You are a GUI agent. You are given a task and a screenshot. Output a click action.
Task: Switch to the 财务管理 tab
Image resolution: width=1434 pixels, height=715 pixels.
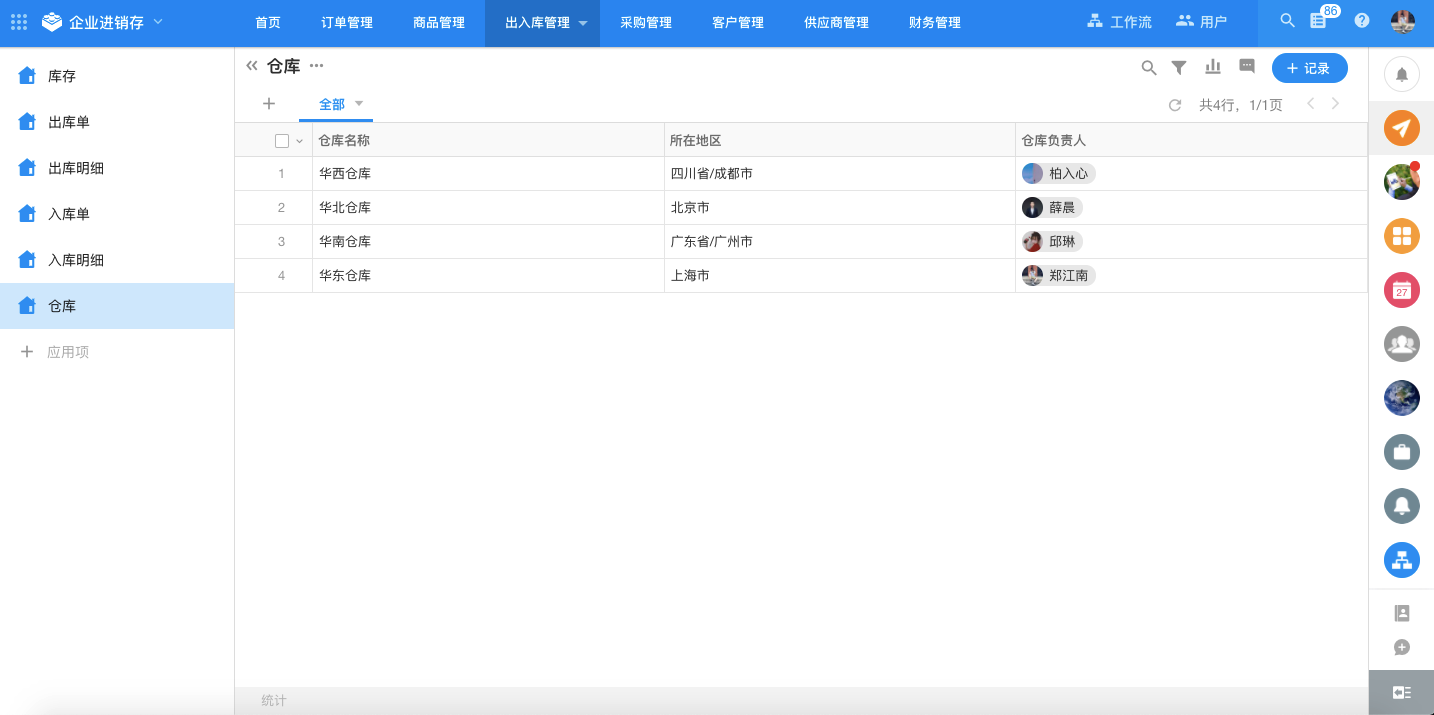pos(934,22)
